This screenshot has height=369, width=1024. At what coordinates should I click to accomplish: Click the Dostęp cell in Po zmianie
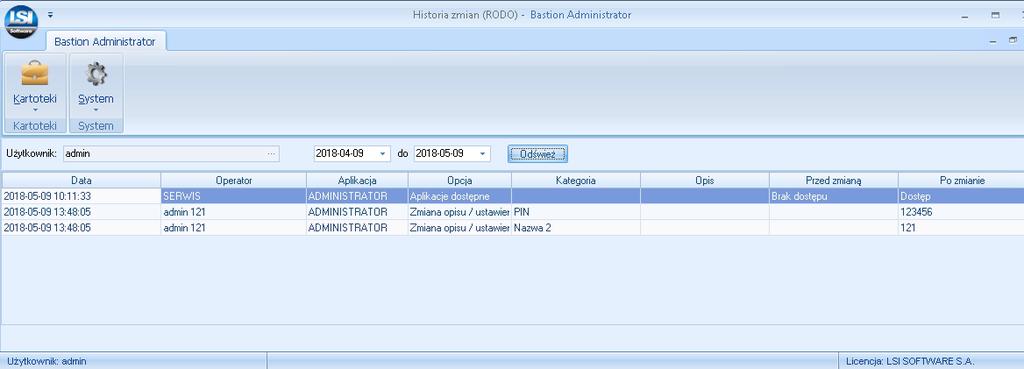pyautogui.click(x=961, y=196)
